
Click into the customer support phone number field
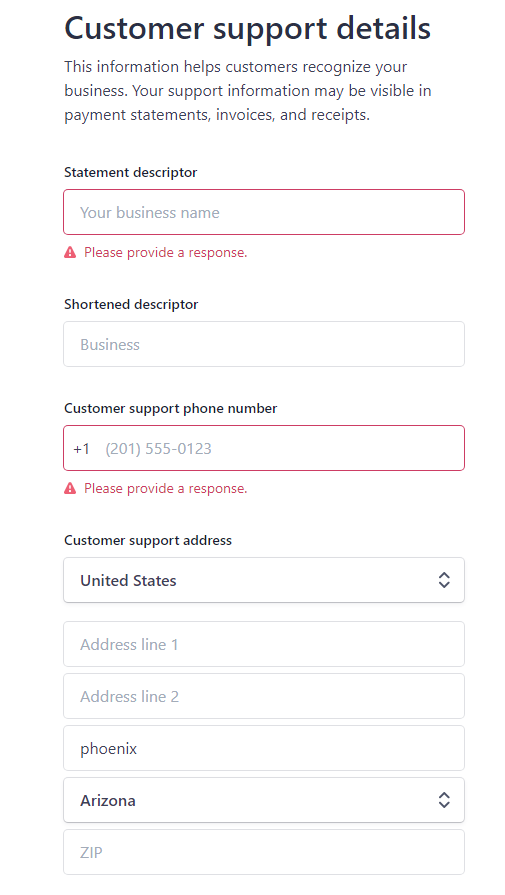click(x=264, y=448)
